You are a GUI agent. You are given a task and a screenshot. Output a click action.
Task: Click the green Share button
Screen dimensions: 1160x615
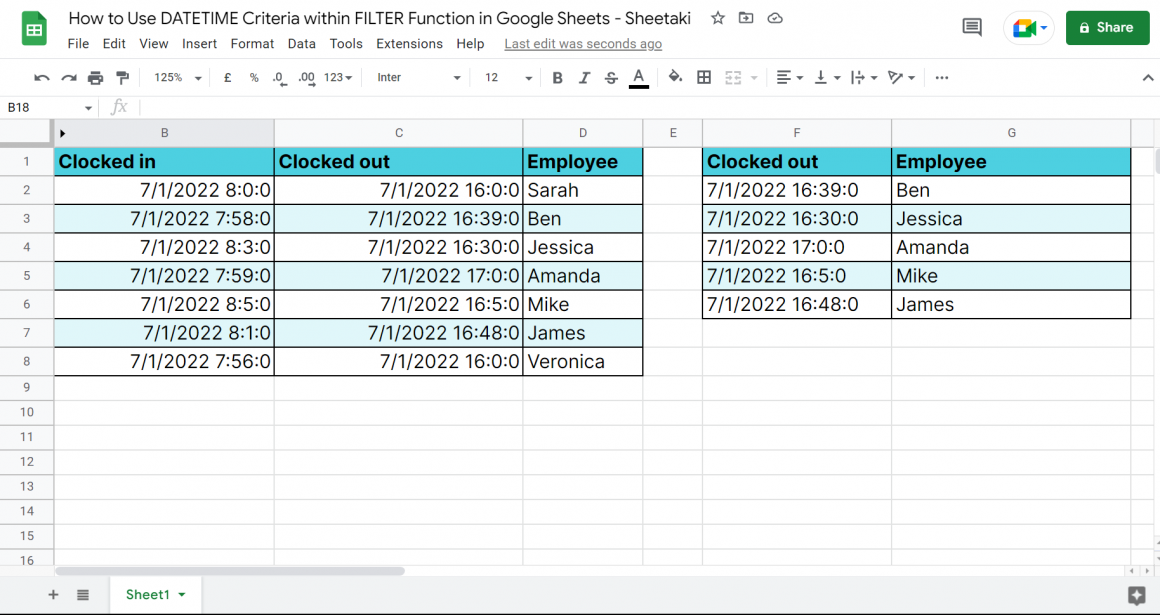coord(1107,28)
